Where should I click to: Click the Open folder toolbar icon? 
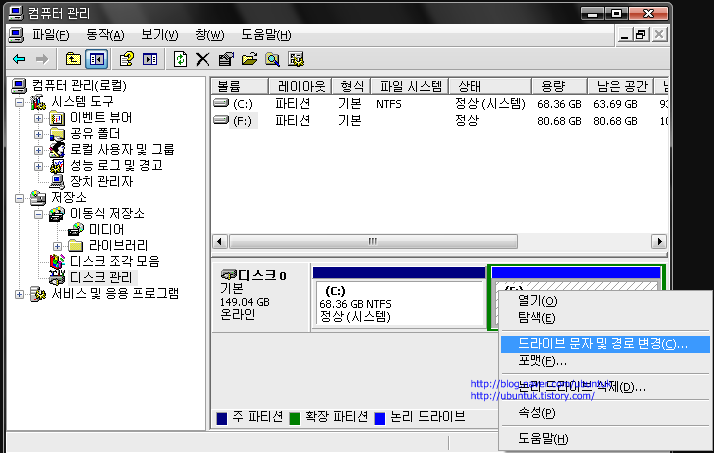(x=250, y=59)
